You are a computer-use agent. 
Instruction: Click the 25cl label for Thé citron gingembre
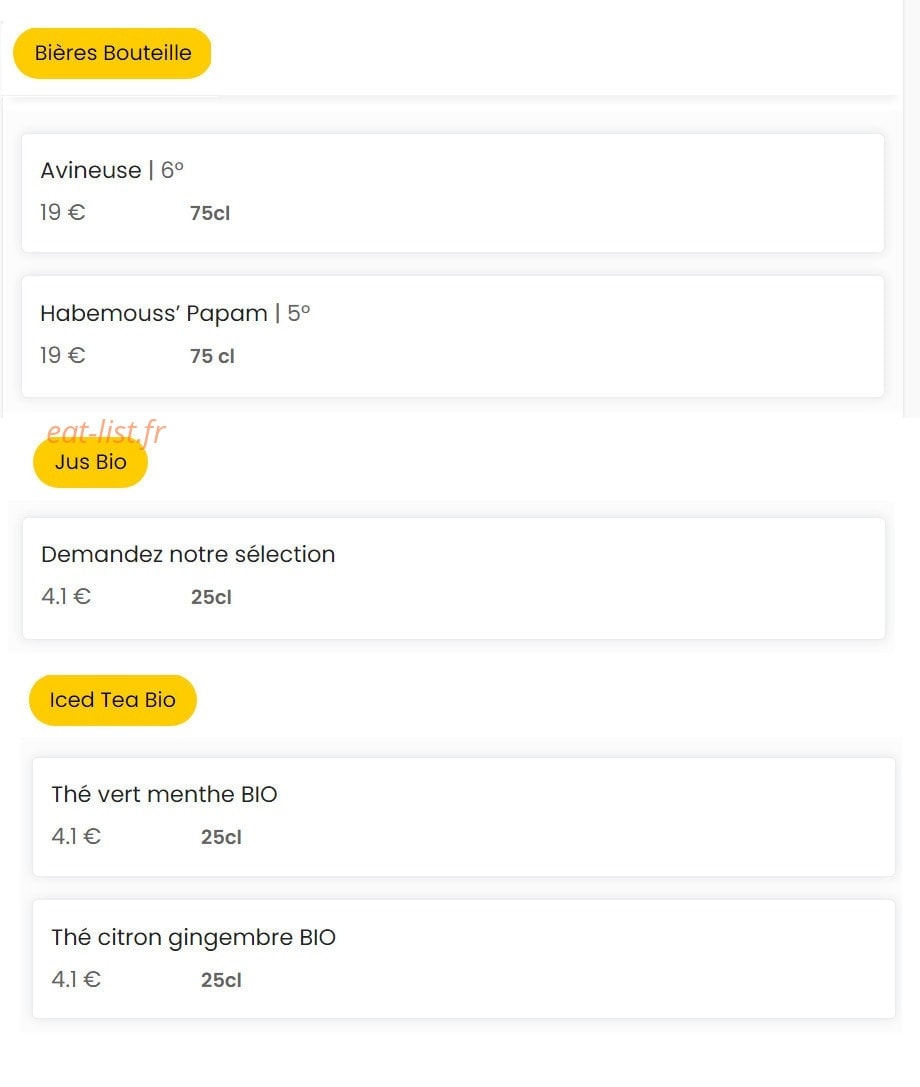(221, 980)
